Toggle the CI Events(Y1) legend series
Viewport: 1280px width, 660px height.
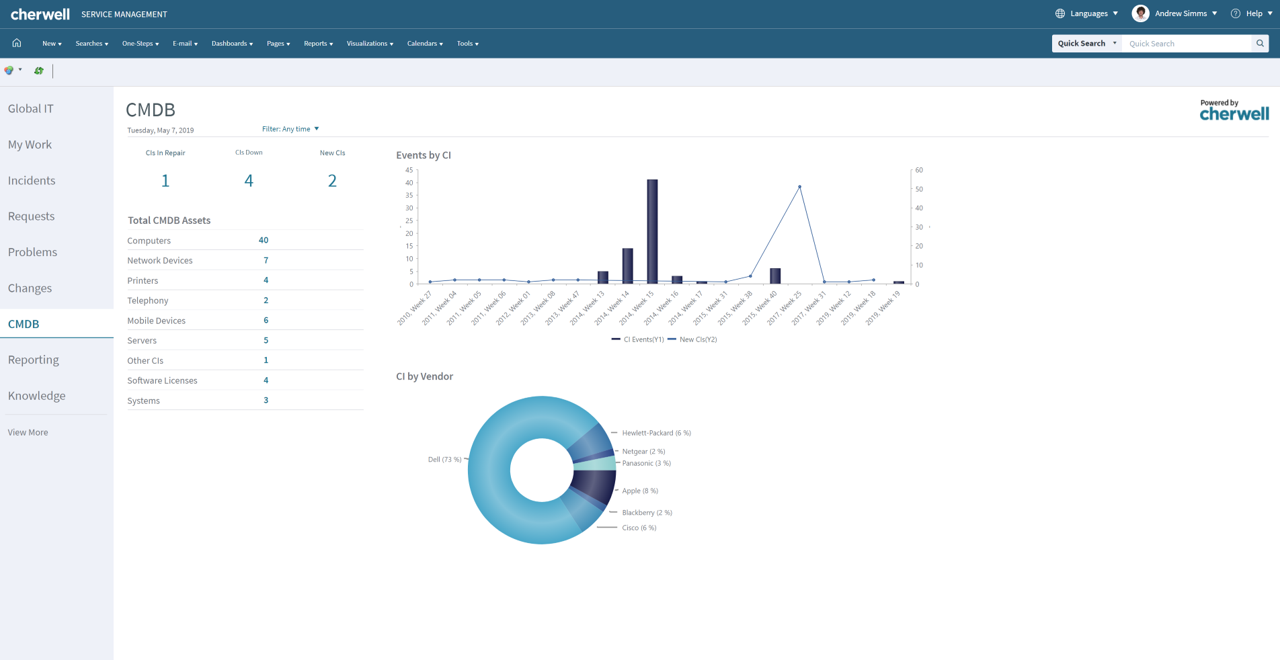coord(638,340)
